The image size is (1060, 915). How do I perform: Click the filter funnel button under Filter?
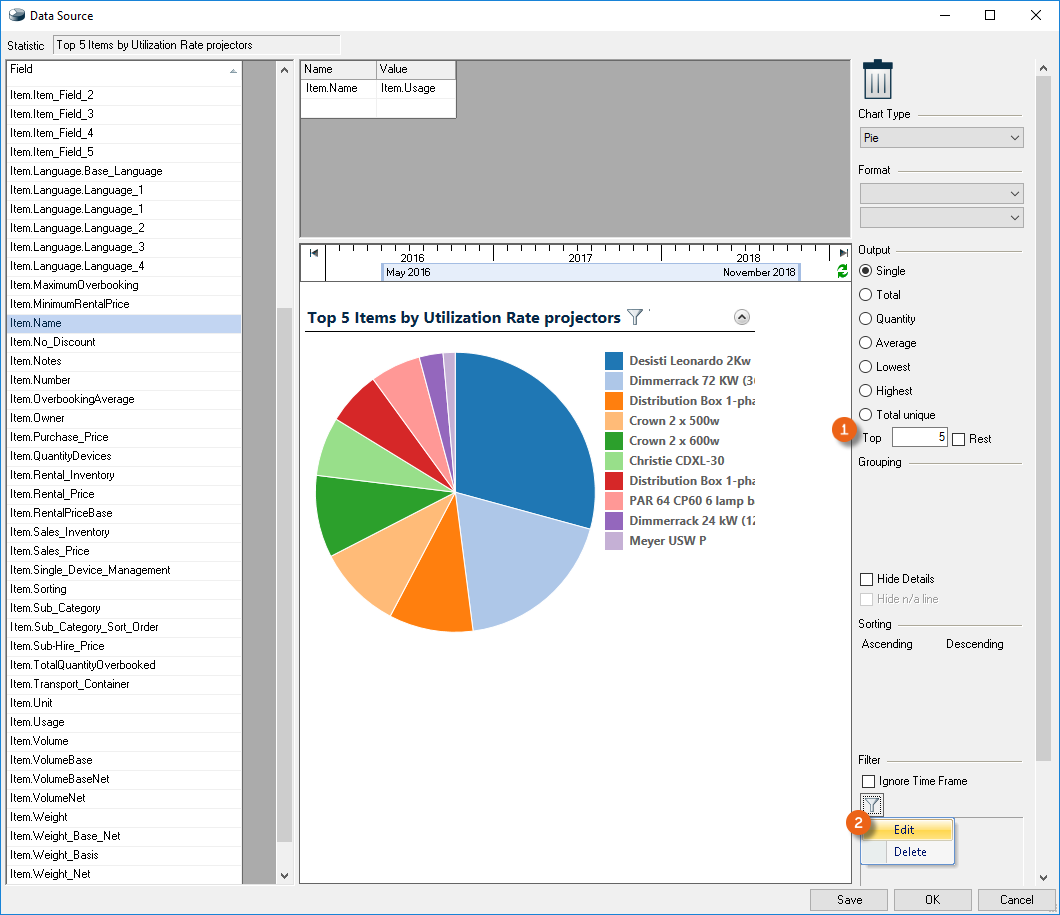point(872,804)
